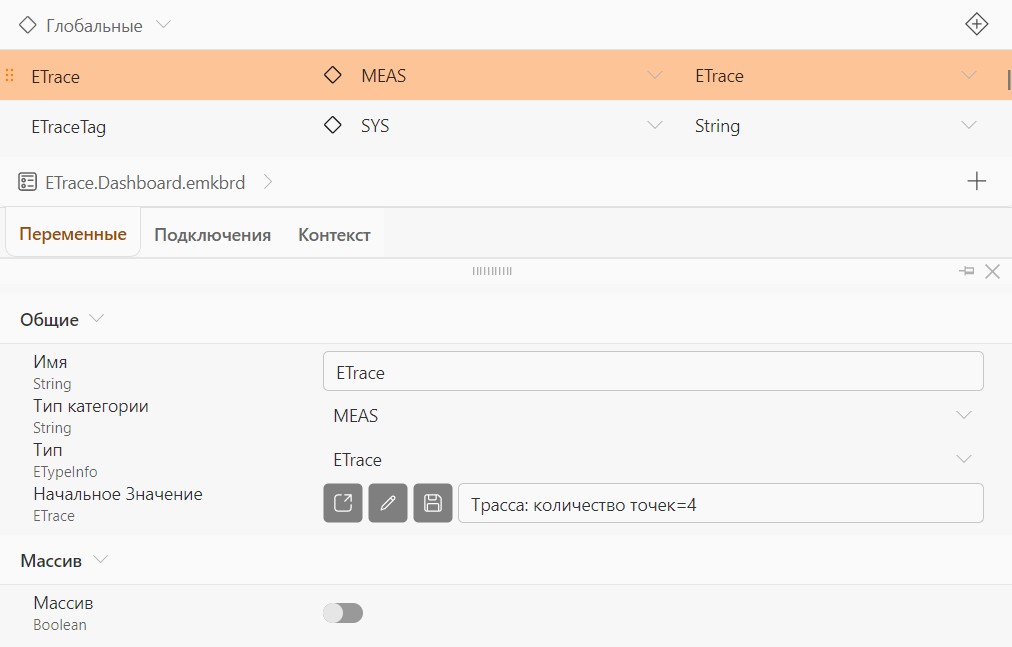Click the drag handle dots on ETrace row
The height and width of the screenshot is (647, 1012).
[10, 76]
